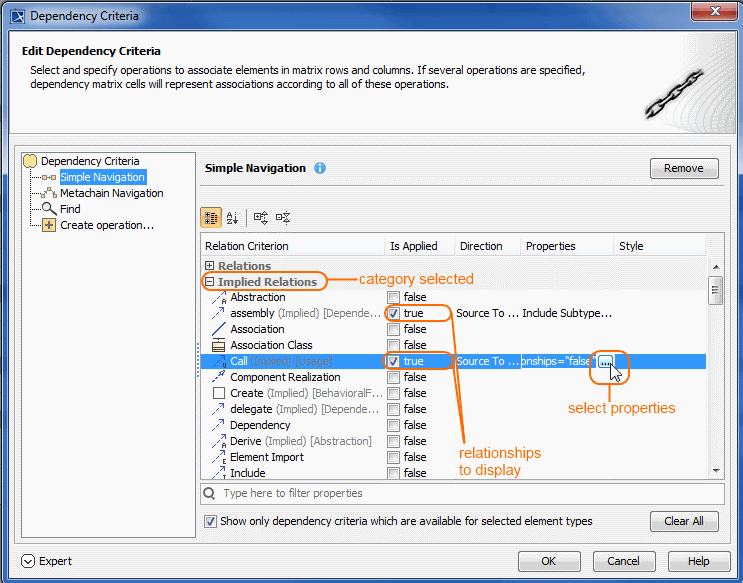Click the Expert mode chevron icon
Image resolution: width=743 pixels, height=583 pixels.
click(28, 561)
